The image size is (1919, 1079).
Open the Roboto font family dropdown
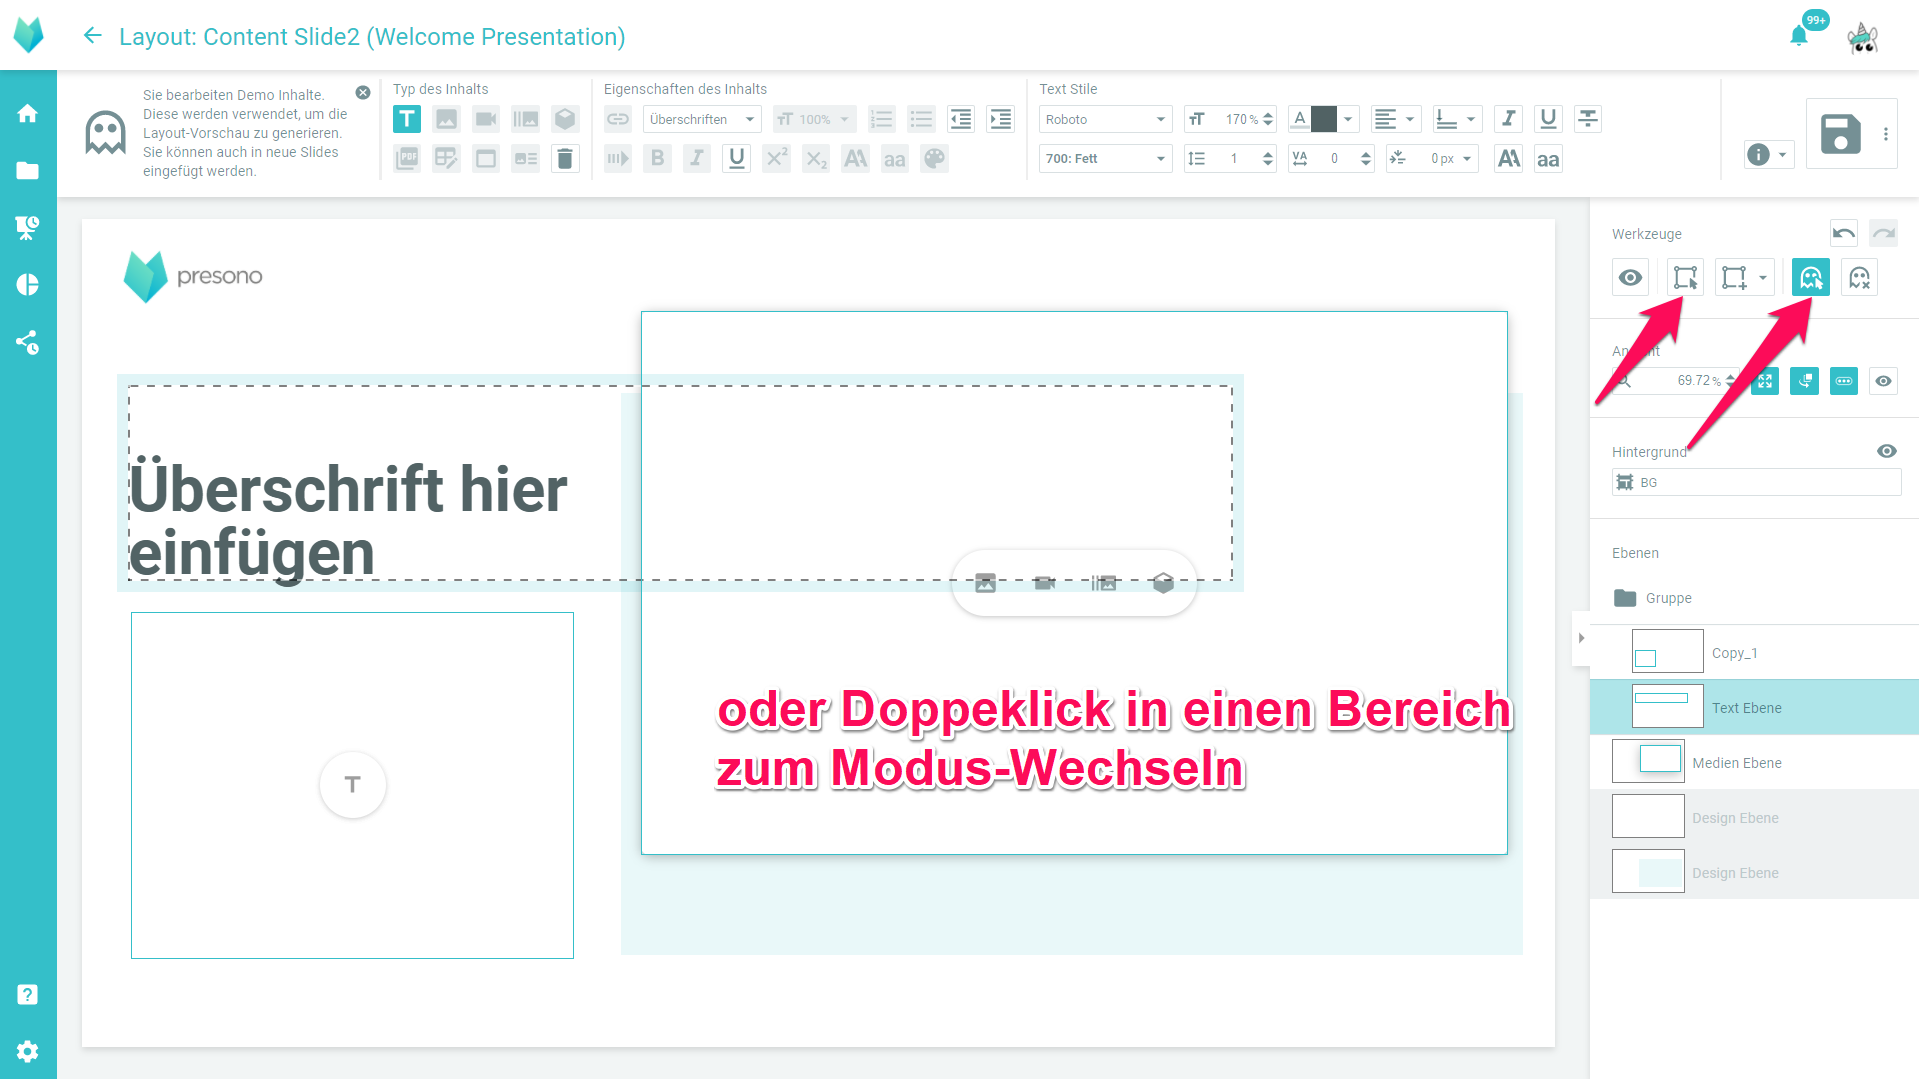click(1105, 119)
